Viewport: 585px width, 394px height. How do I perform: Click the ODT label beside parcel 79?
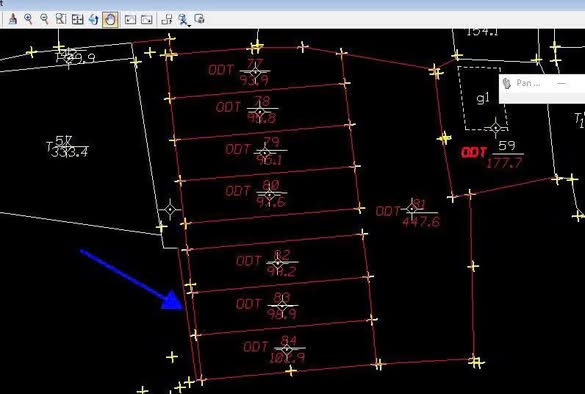tap(238, 150)
